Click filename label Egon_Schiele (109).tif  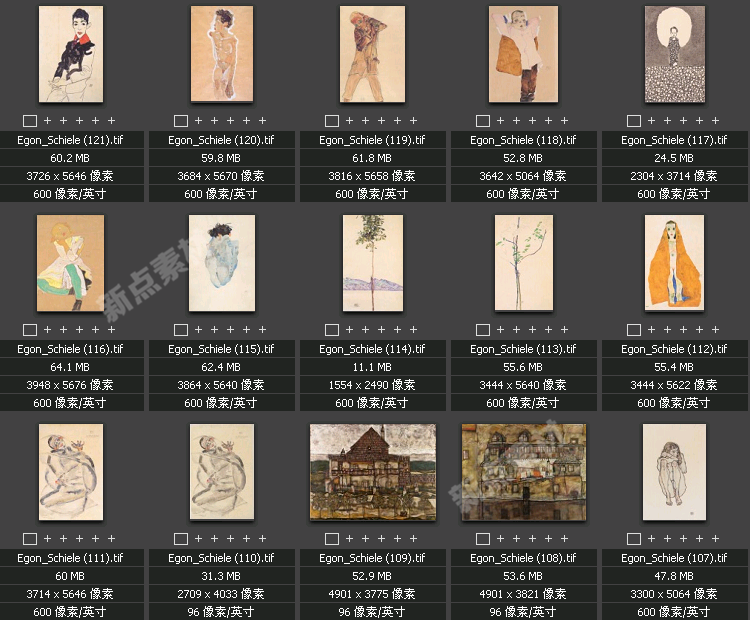coord(372,558)
